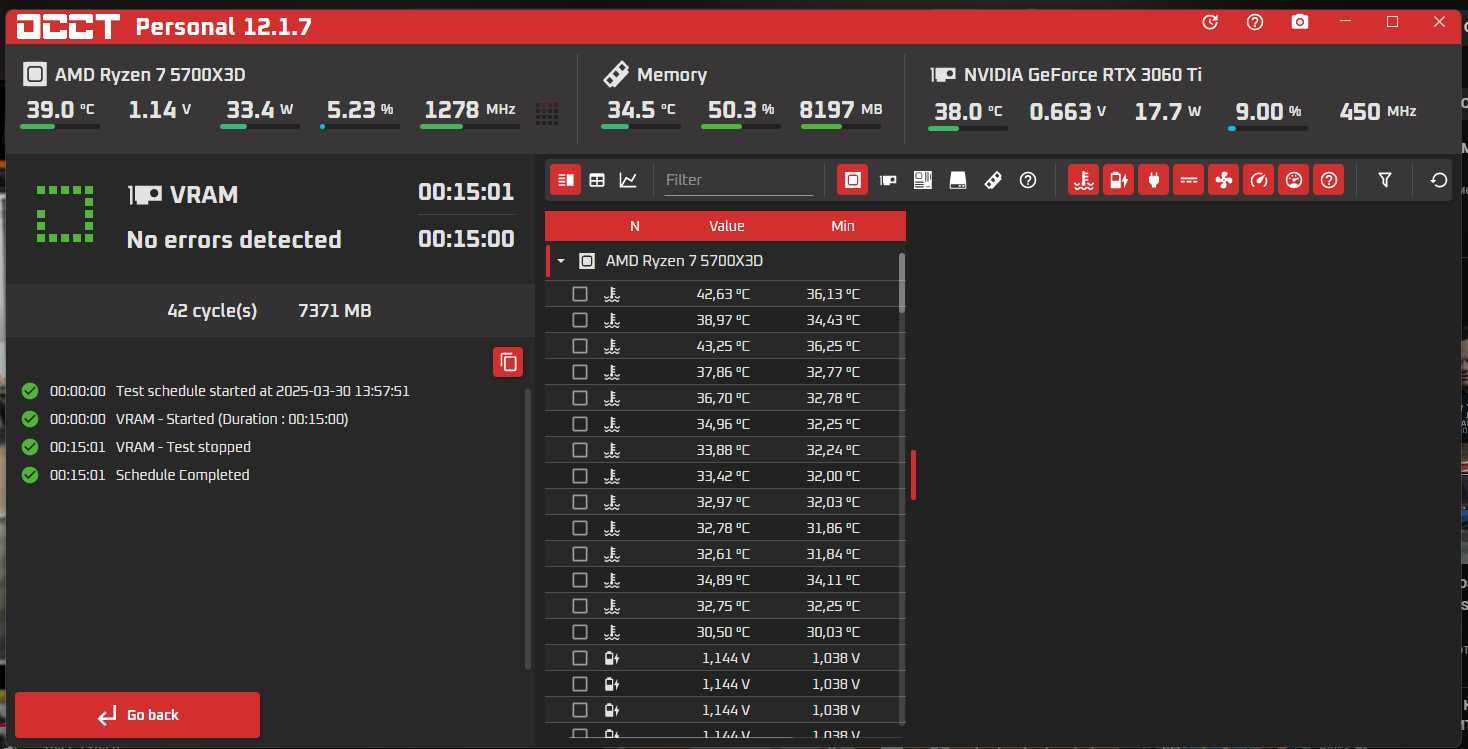Collapse the AMD Ryzen 7 5700X3D sensor group
This screenshot has height=749, width=1468.
[561, 261]
